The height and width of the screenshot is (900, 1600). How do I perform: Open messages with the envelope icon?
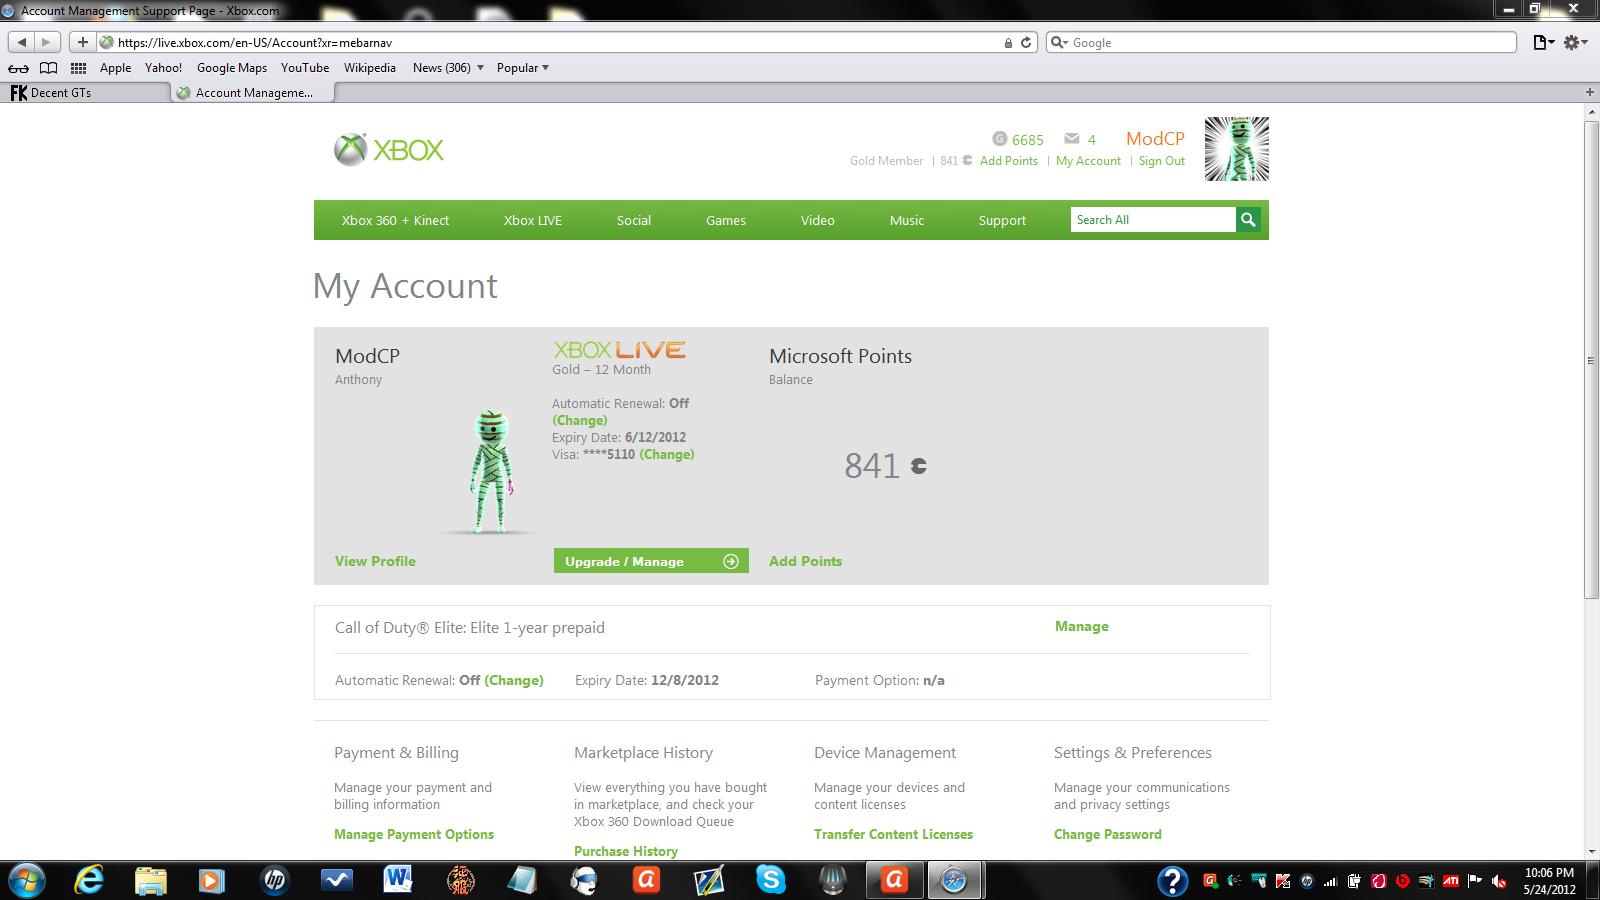tap(1072, 139)
